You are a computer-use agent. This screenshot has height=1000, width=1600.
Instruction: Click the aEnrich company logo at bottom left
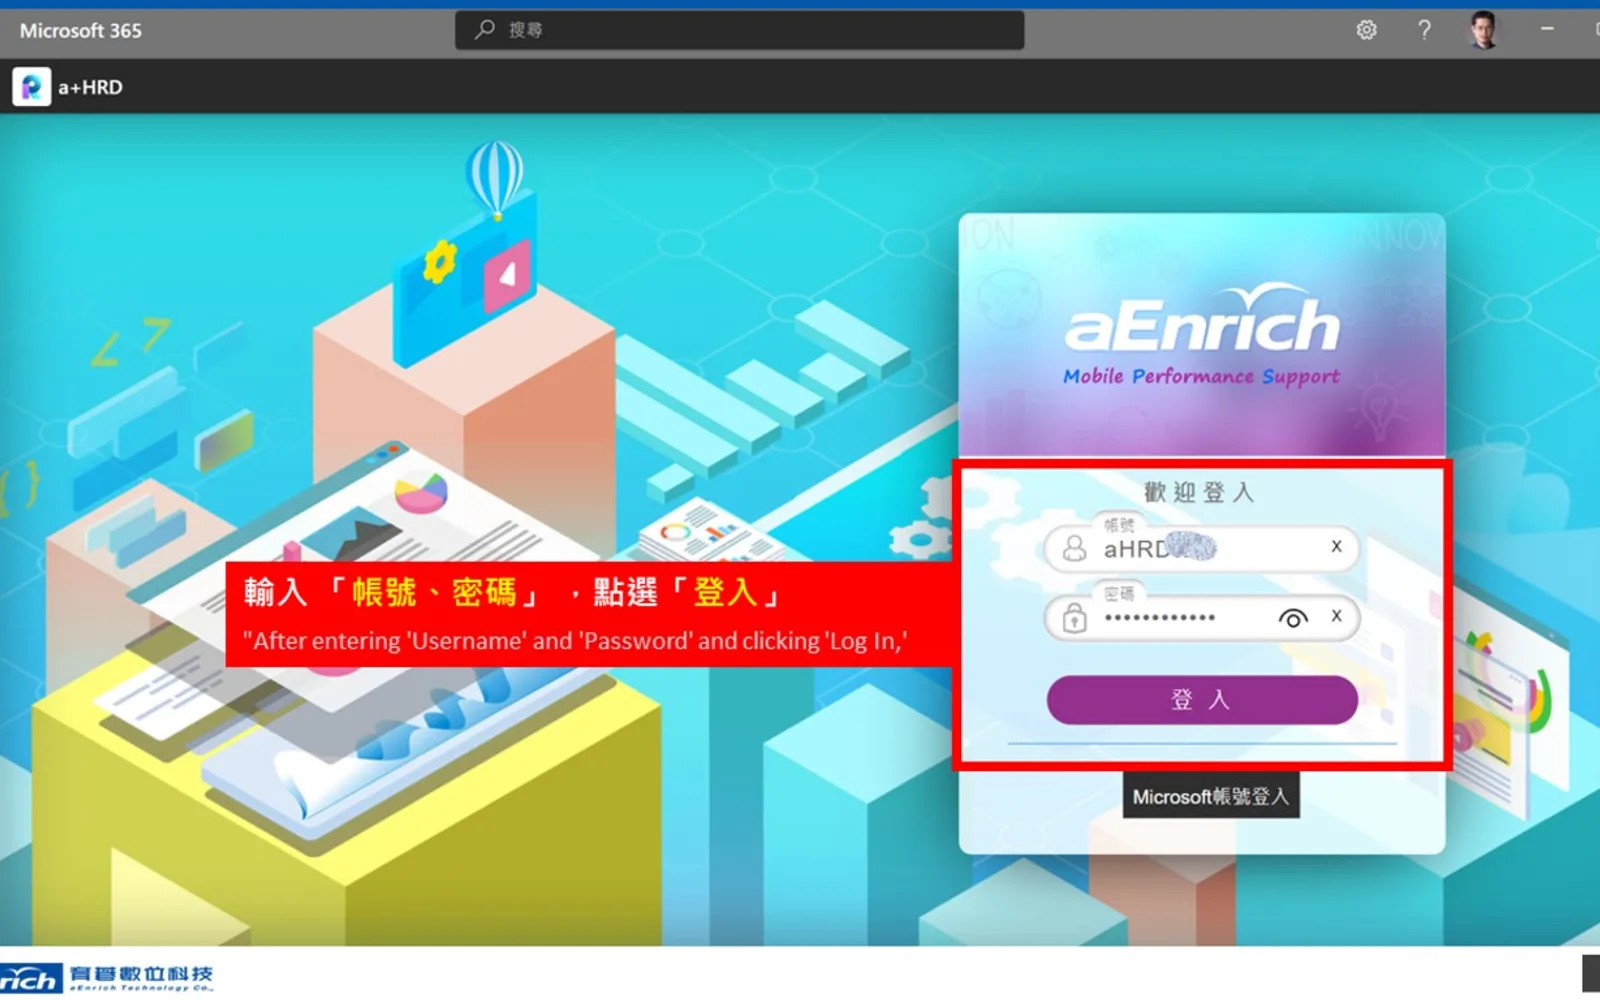tap(106, 977)
